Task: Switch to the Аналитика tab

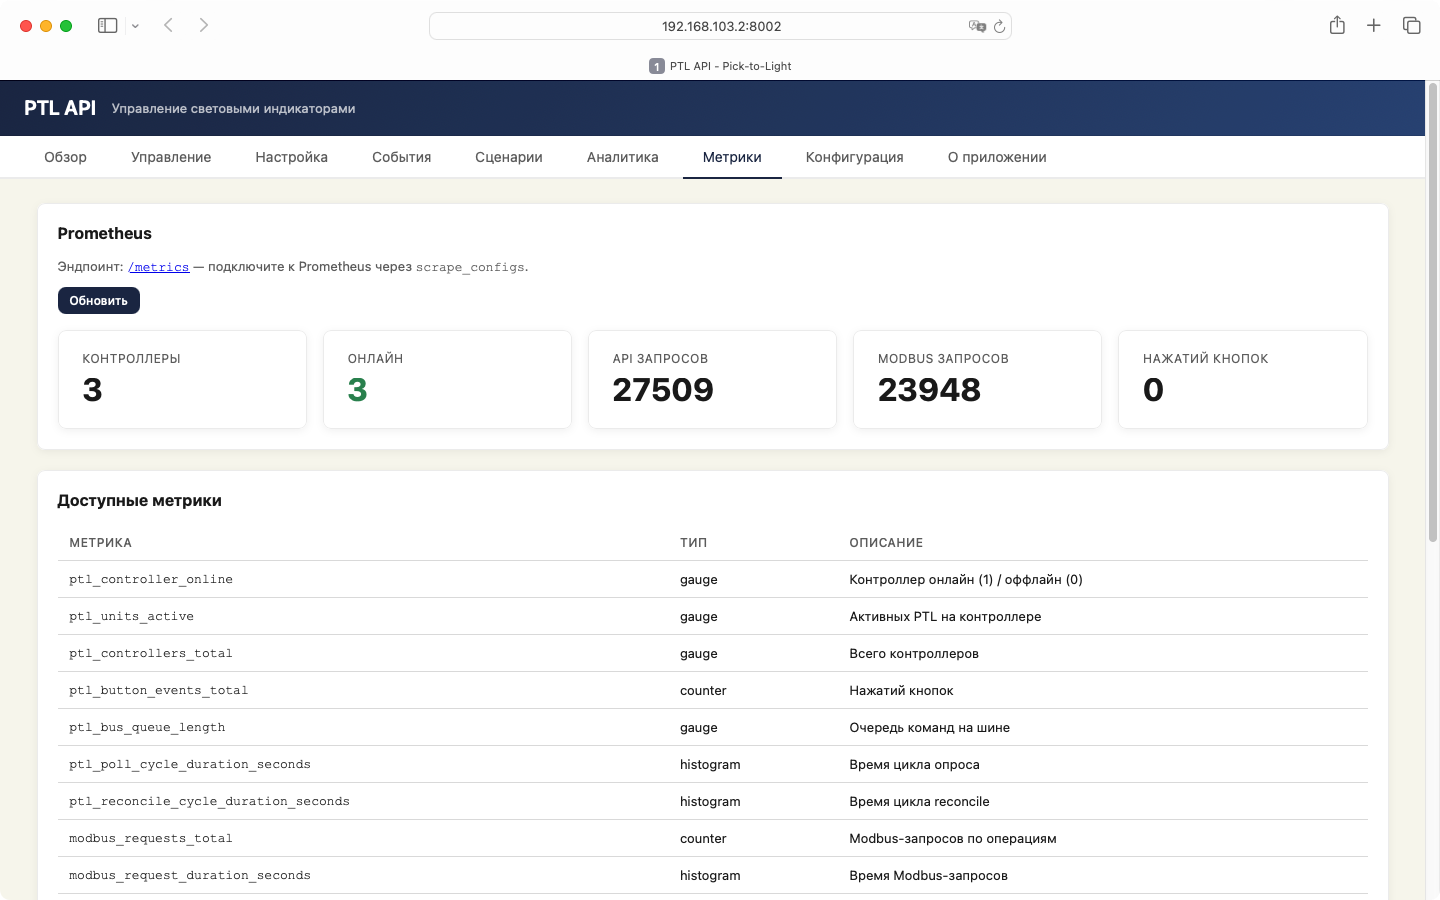Action: (x=622, y=157)
